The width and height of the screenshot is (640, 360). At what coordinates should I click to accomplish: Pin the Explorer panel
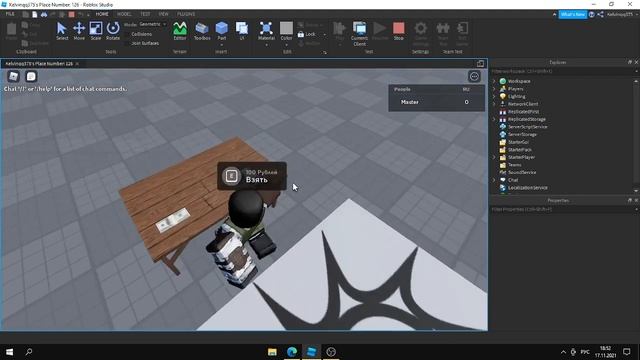coord(630,62)
